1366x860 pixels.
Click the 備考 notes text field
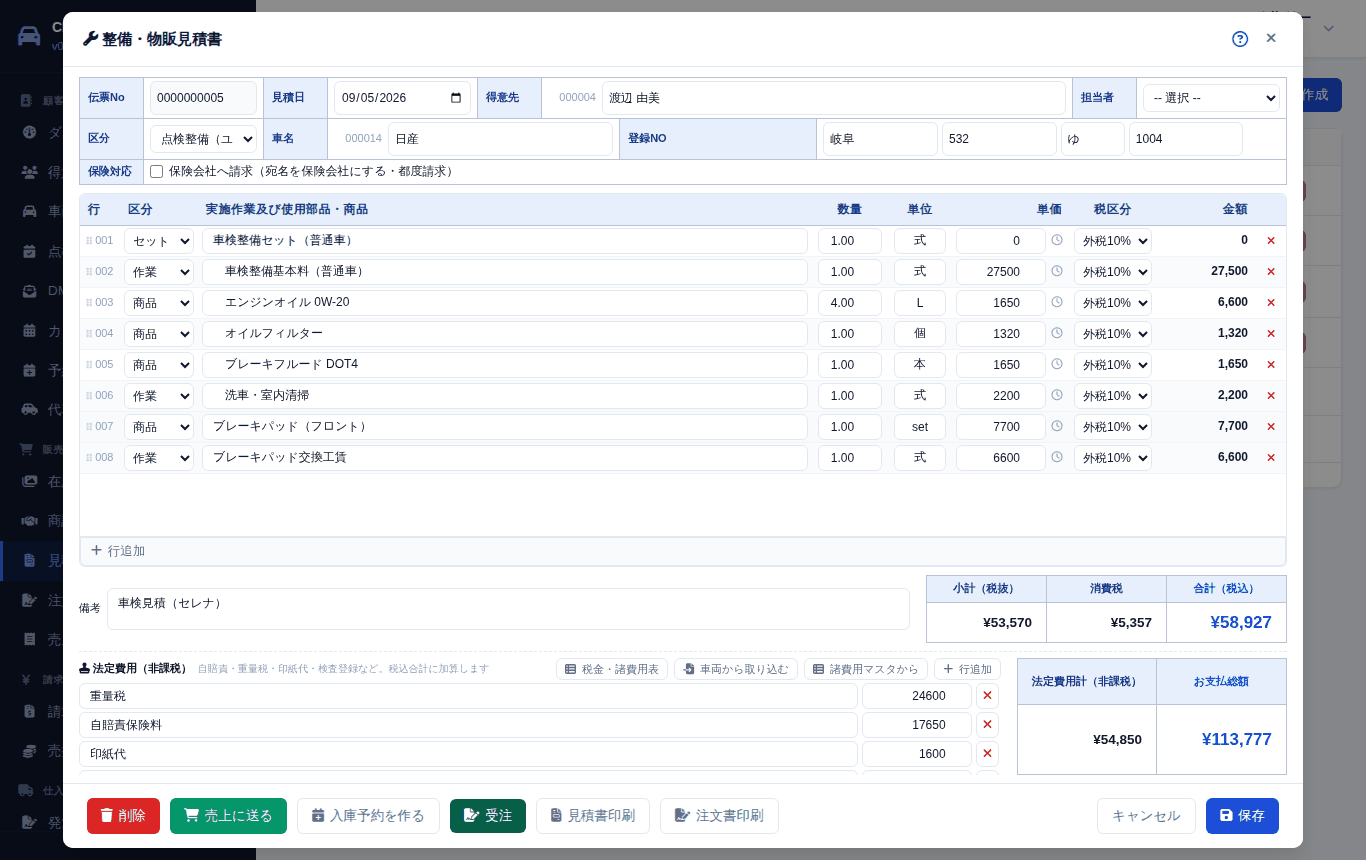(x=508, y=609)
